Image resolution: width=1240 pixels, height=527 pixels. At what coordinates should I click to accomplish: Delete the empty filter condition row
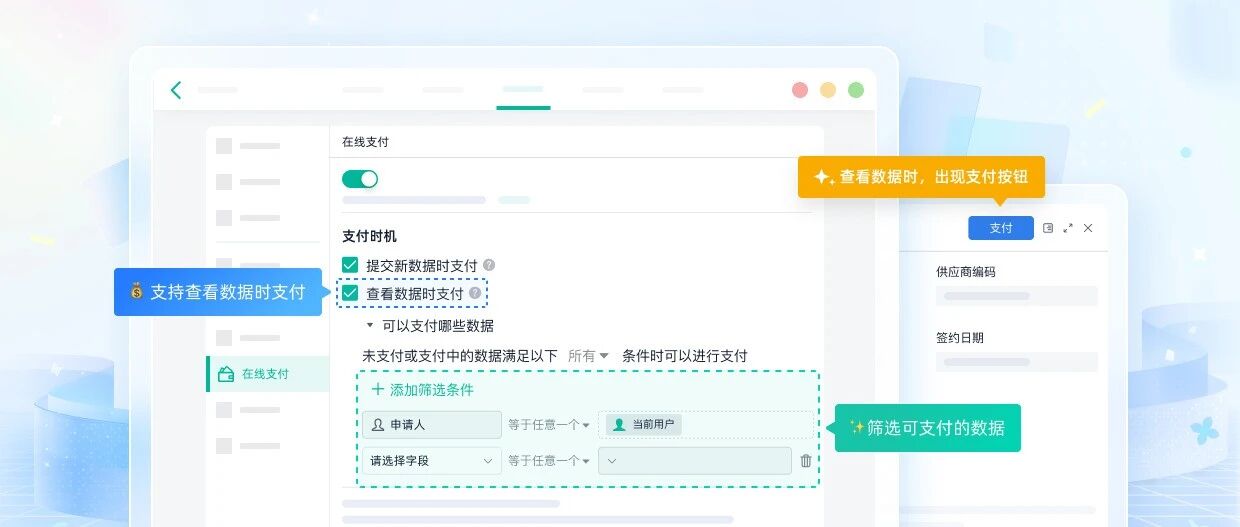(x=806, y=461)
